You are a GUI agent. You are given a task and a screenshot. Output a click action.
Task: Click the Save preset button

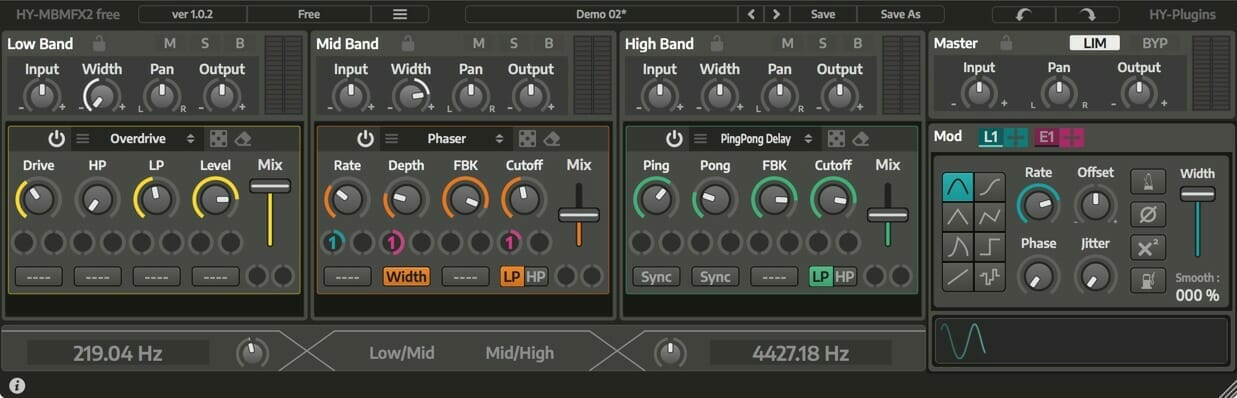pos(823,14)
